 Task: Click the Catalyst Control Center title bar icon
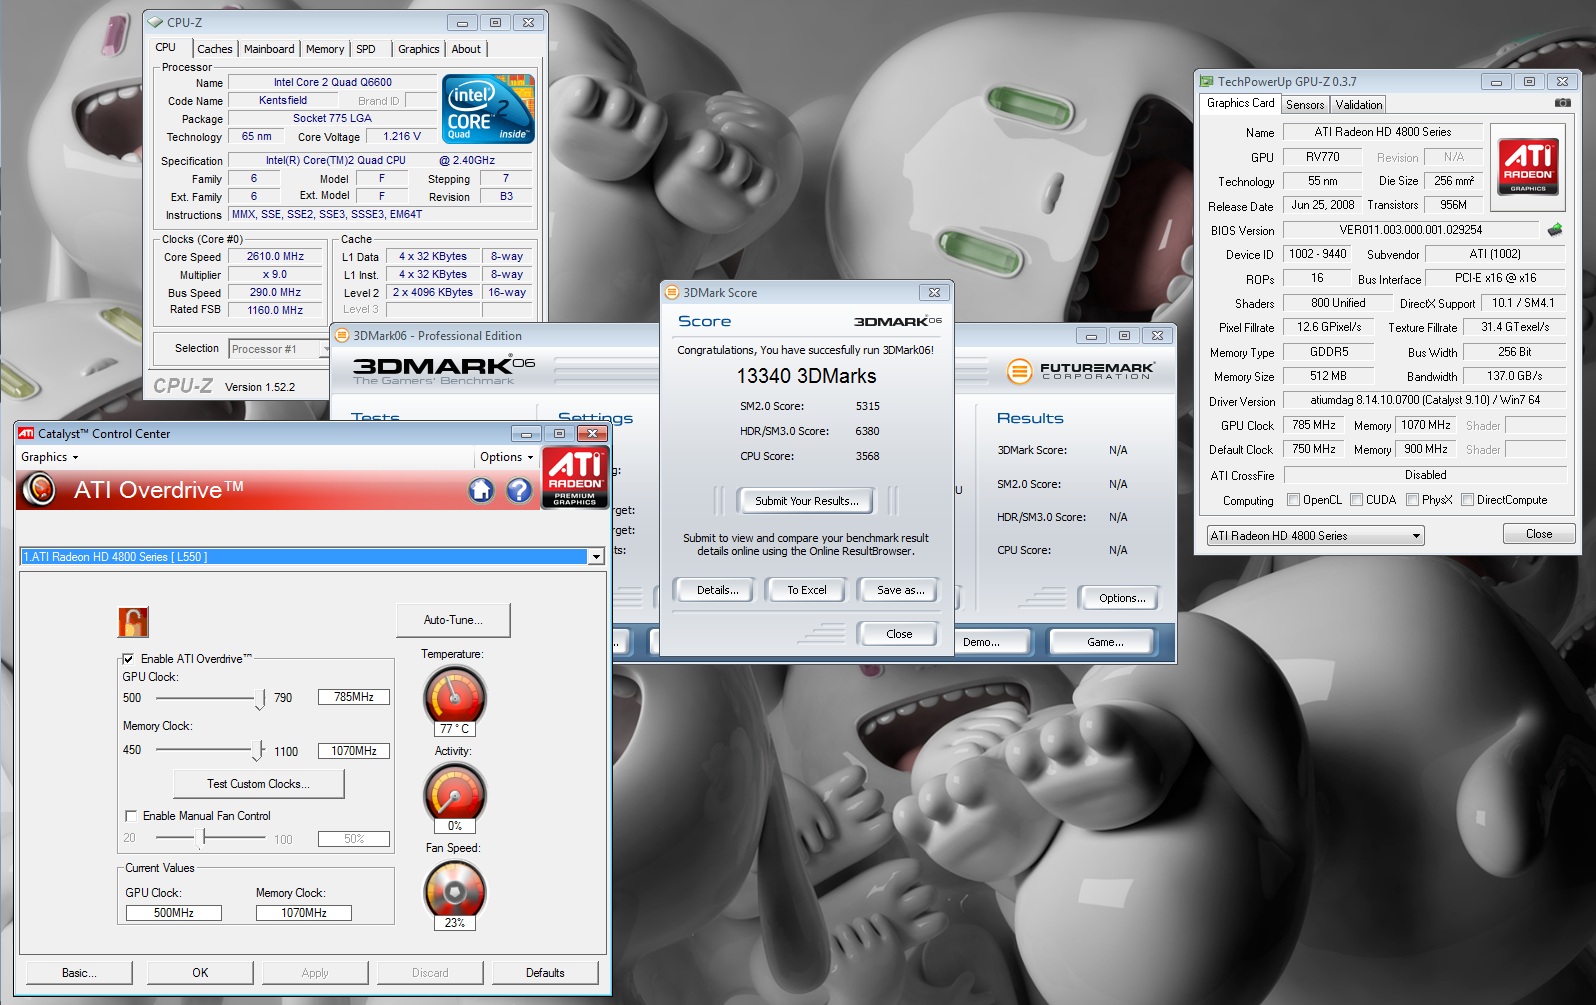[26, 433]
